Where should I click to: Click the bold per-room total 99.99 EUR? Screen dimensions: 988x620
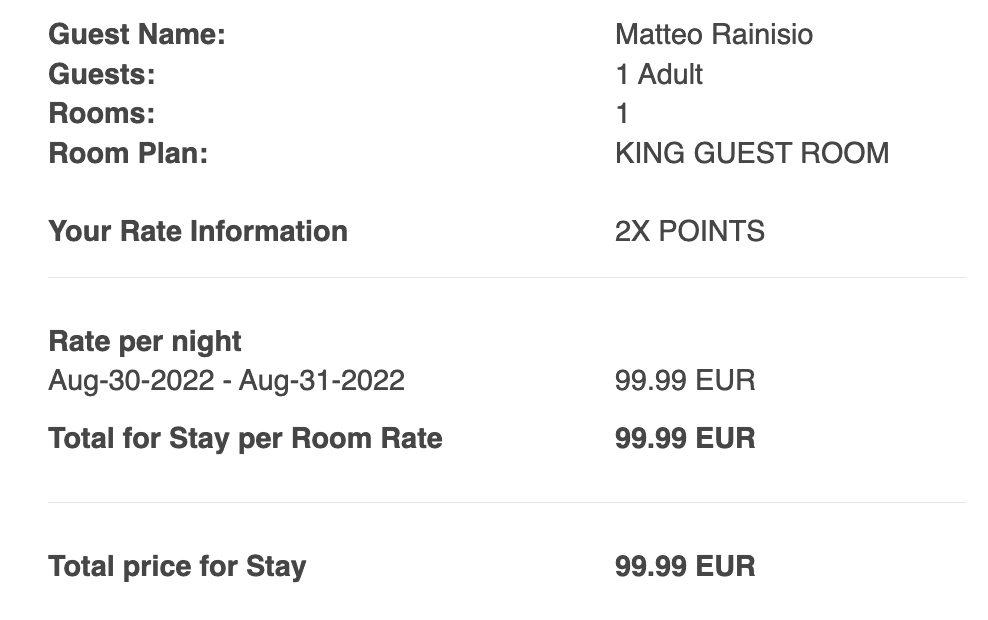[685, 439]
